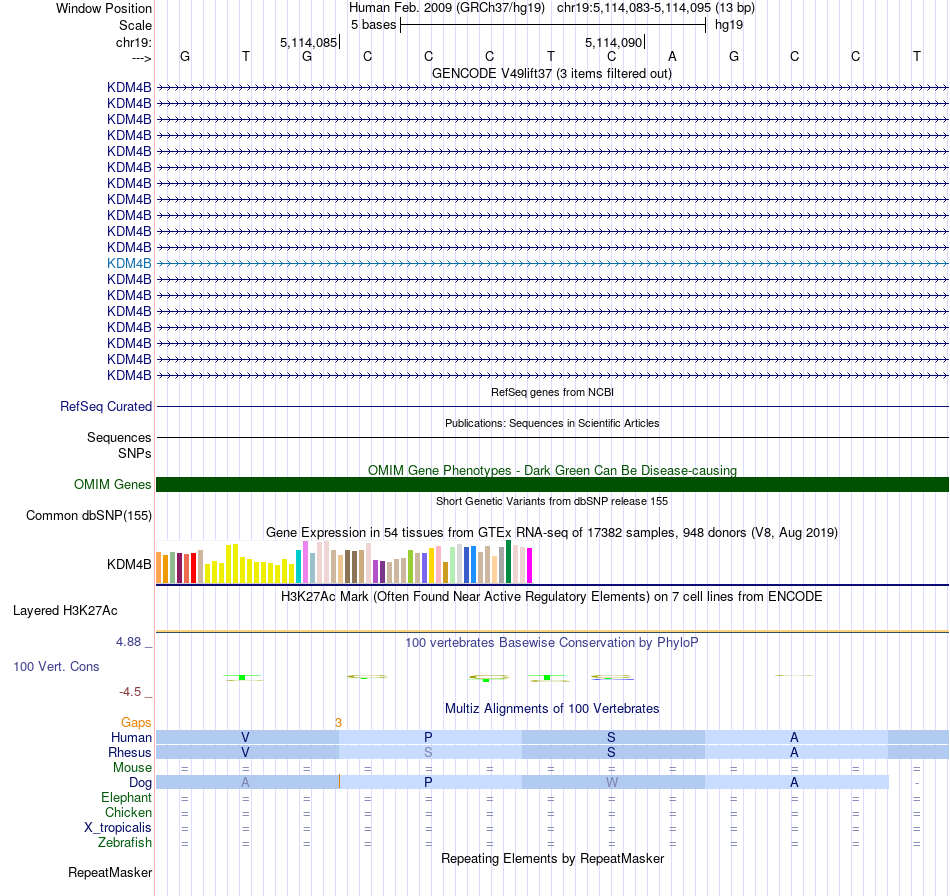Select the Human species row label
The image size is (950, 896).
tap(131, 737)
